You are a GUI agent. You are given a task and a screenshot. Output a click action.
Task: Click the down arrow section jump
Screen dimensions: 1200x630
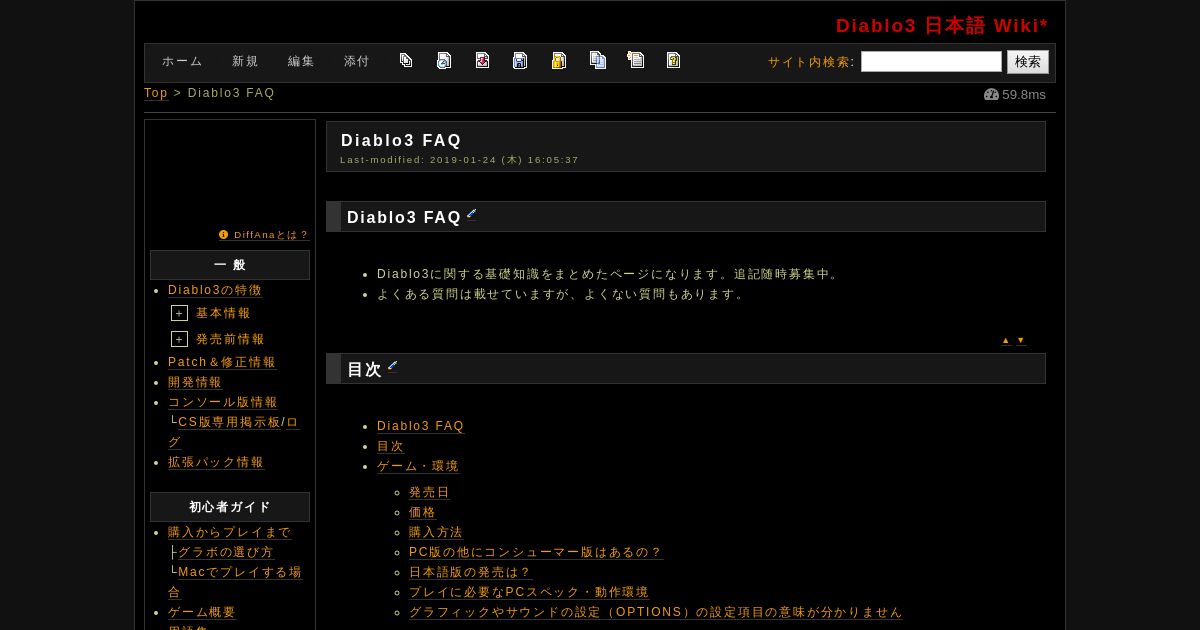coord(1021,341)
